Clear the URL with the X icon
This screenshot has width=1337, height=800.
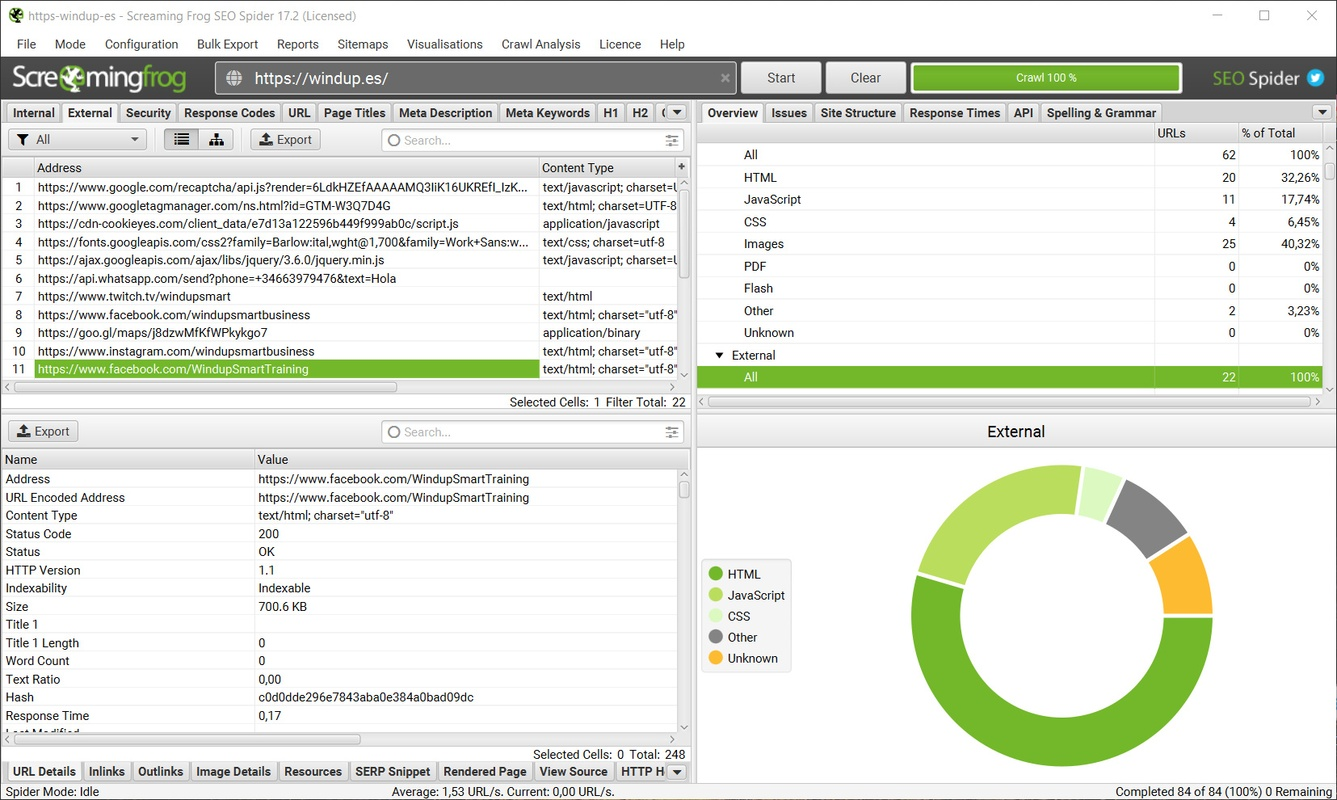(x=725, y=78)
